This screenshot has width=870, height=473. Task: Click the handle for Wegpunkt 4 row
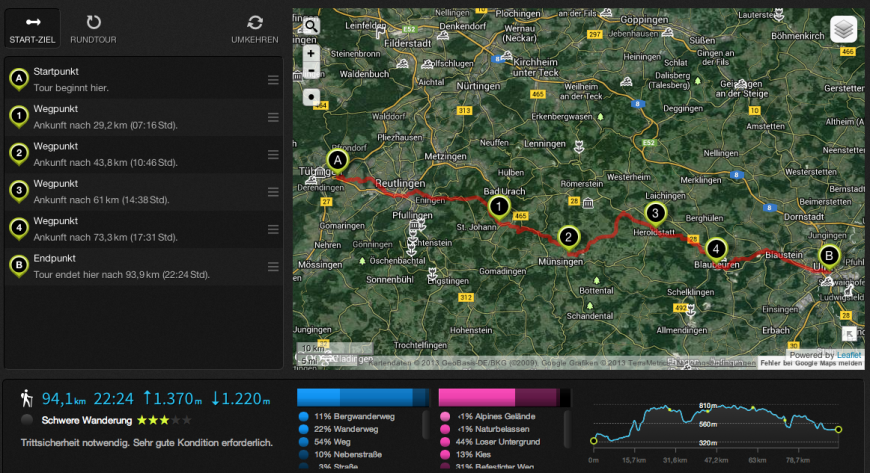273,229
